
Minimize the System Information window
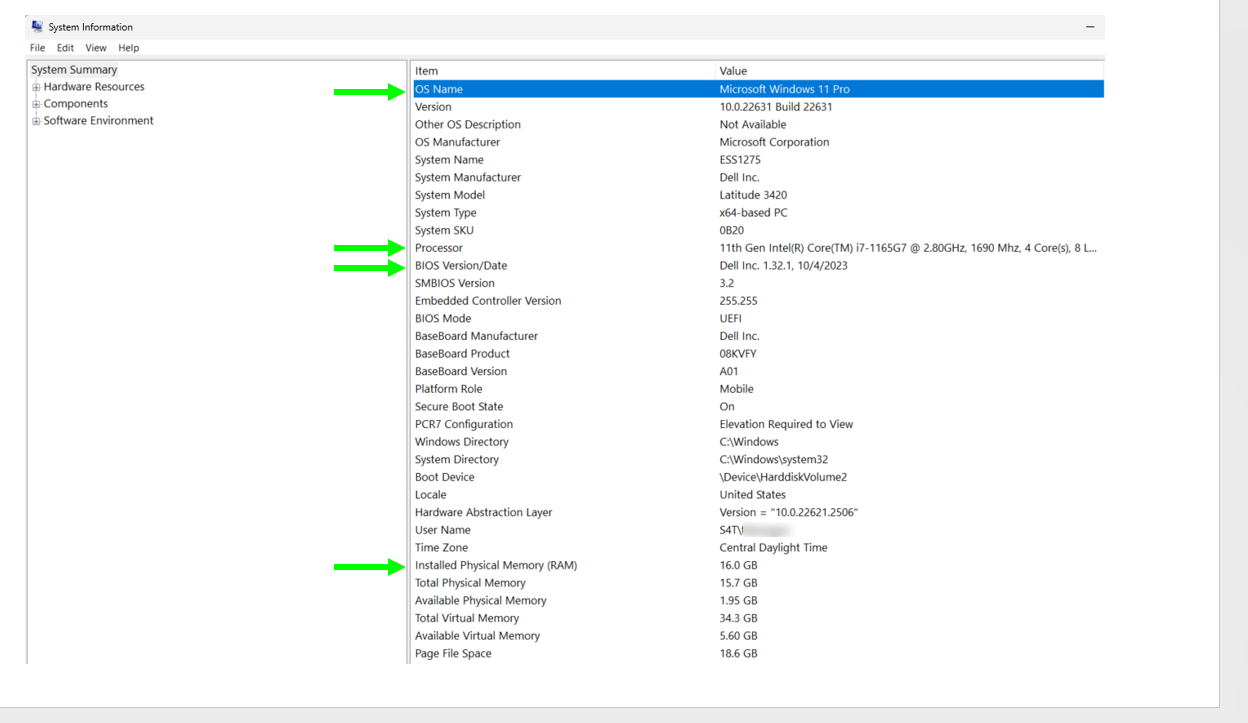click(x=1089, y=27)
